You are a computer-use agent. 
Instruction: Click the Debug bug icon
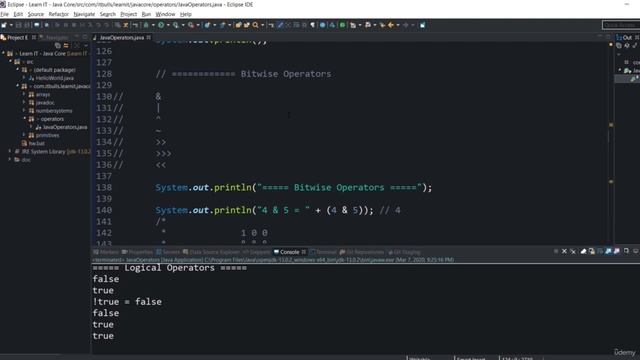[x=146, y=25]
